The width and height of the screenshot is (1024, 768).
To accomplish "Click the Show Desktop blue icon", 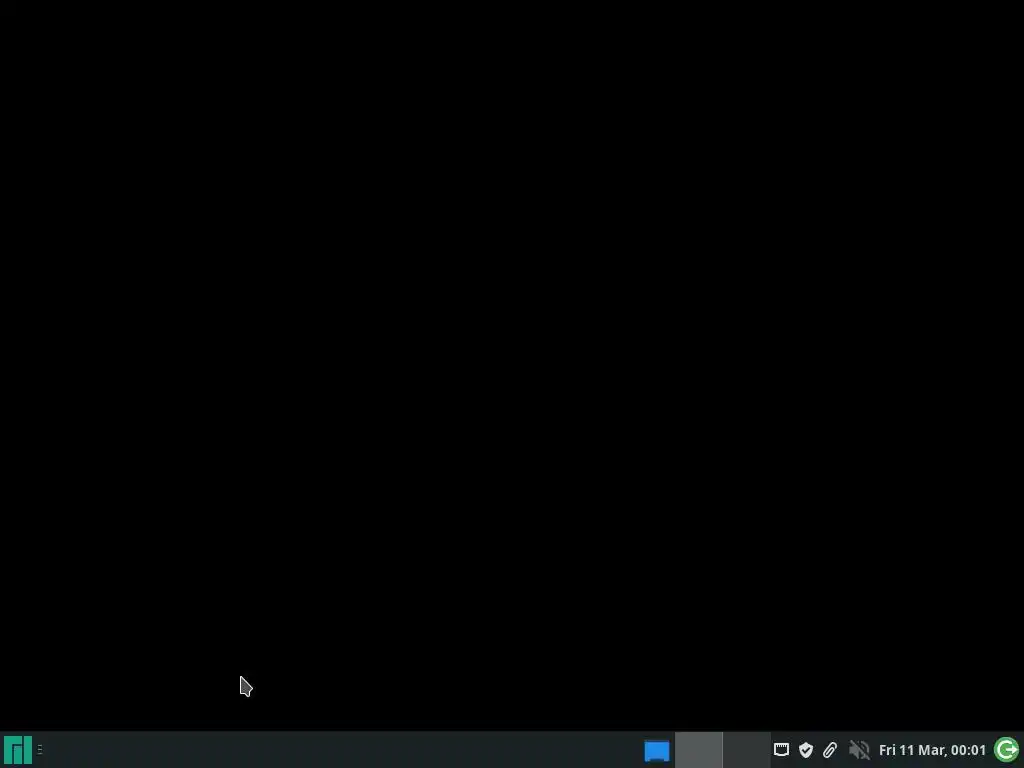I will click(657, 750).
